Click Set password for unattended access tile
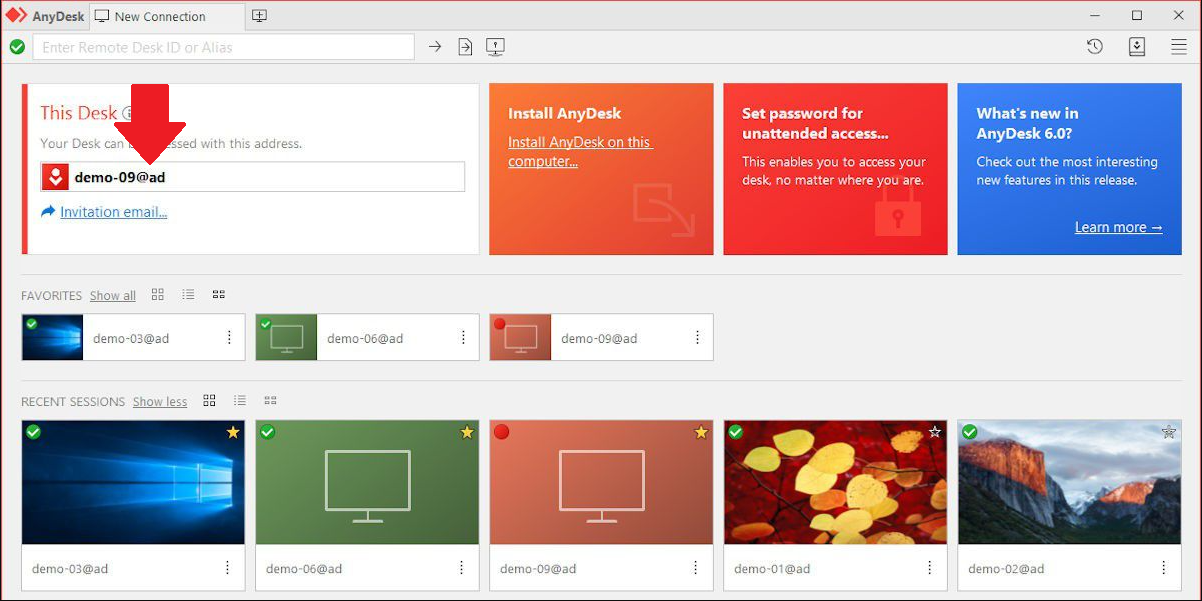The height and width of the screenshot is (601, 1202). tap(835, 169)
